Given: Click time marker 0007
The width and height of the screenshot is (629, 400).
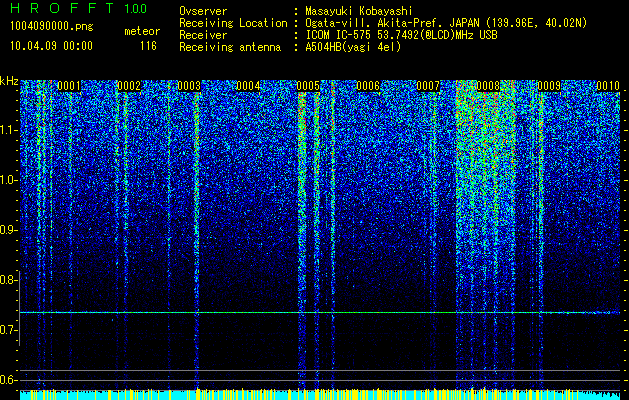Looking at the screenshot, I should pos(428,86).
